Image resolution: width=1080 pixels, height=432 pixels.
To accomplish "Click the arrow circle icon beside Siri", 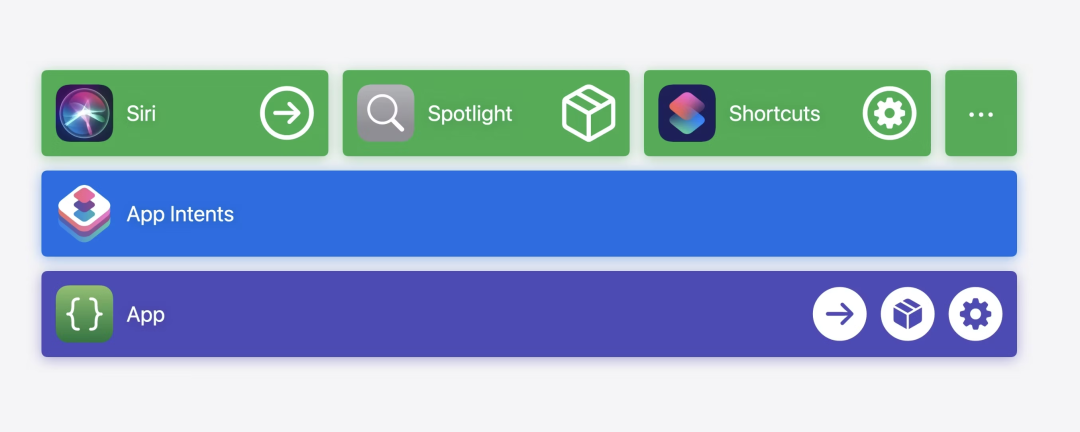I will (x=287, y=113).
